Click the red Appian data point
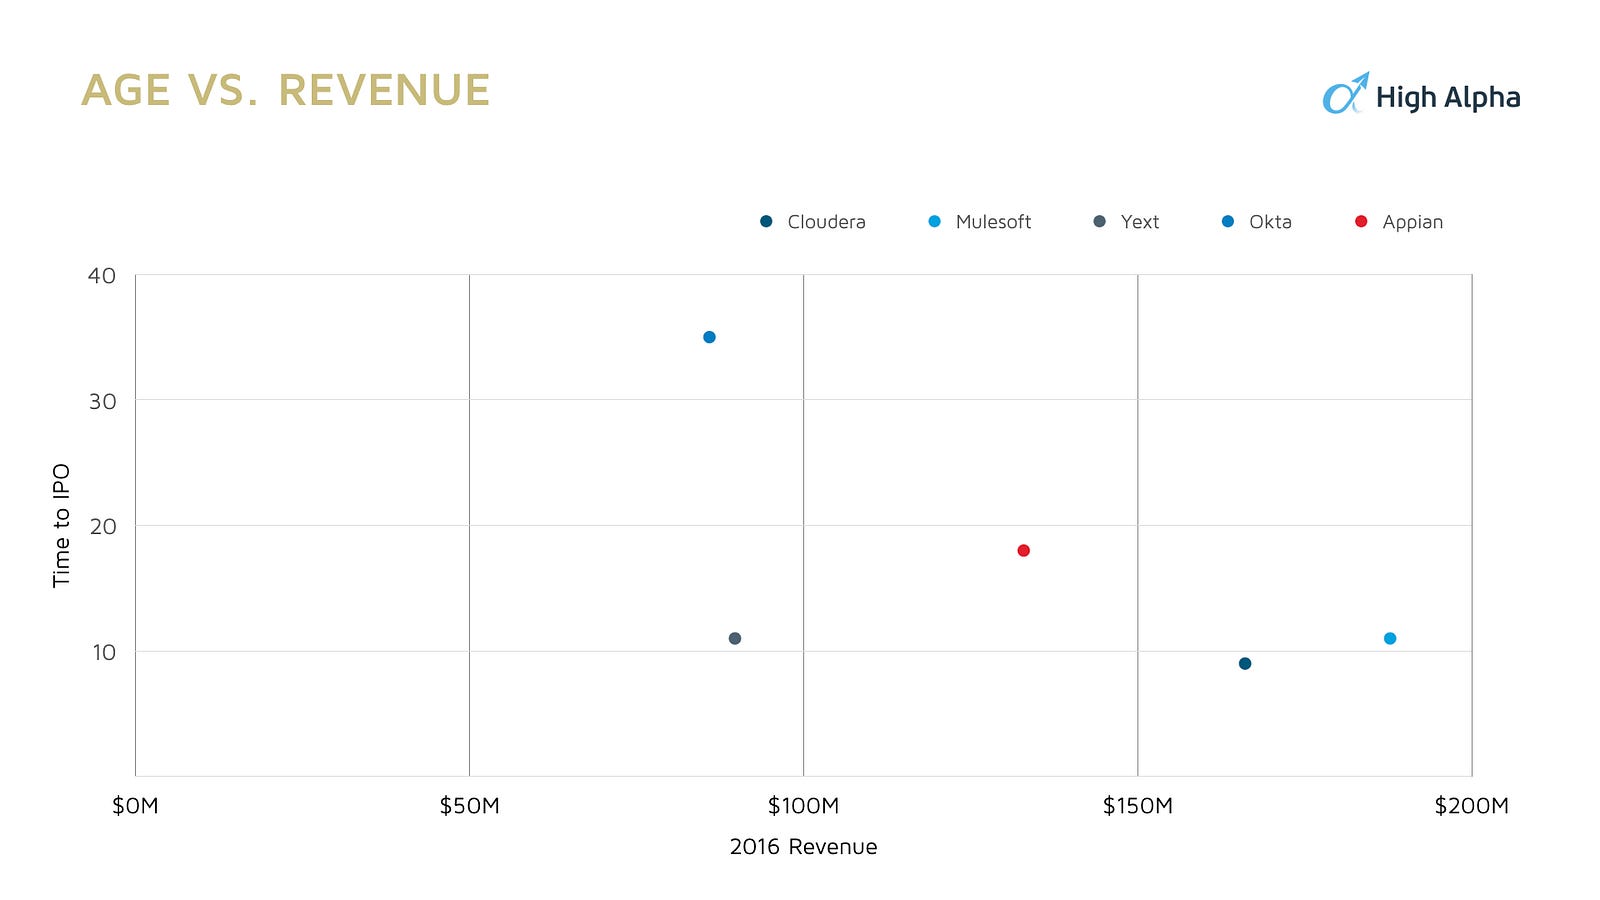 [1023, 550]
